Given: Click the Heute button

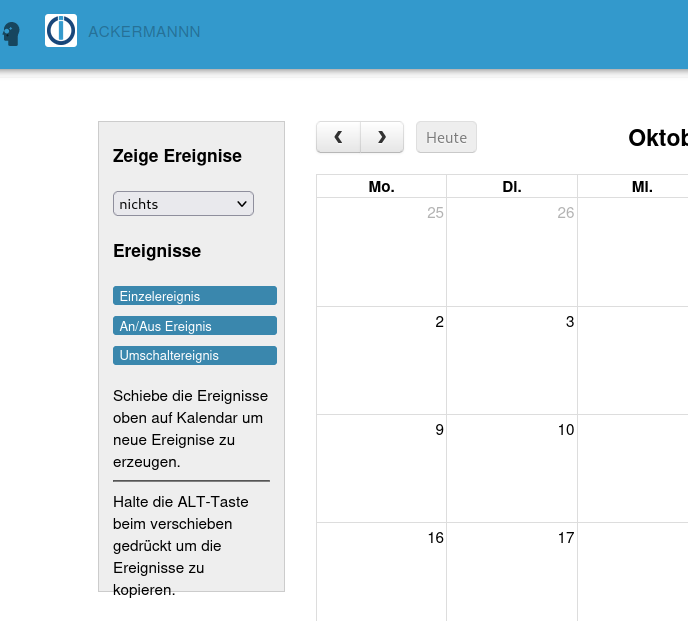Looking at the screenshot, I should (x=446, y=137).
